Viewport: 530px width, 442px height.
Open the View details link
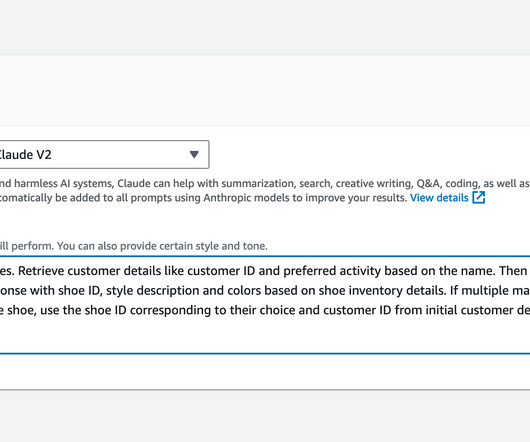click(439, 198)
